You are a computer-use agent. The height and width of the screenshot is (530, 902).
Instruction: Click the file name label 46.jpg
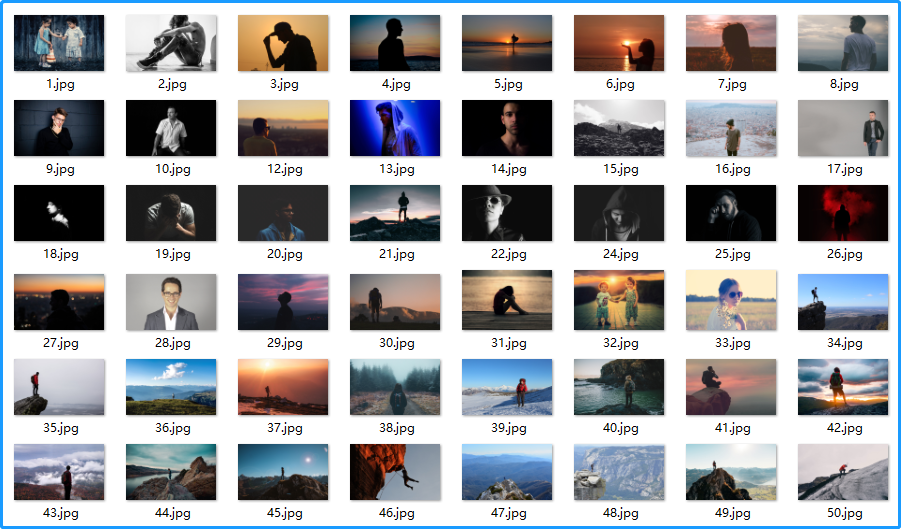396,513
